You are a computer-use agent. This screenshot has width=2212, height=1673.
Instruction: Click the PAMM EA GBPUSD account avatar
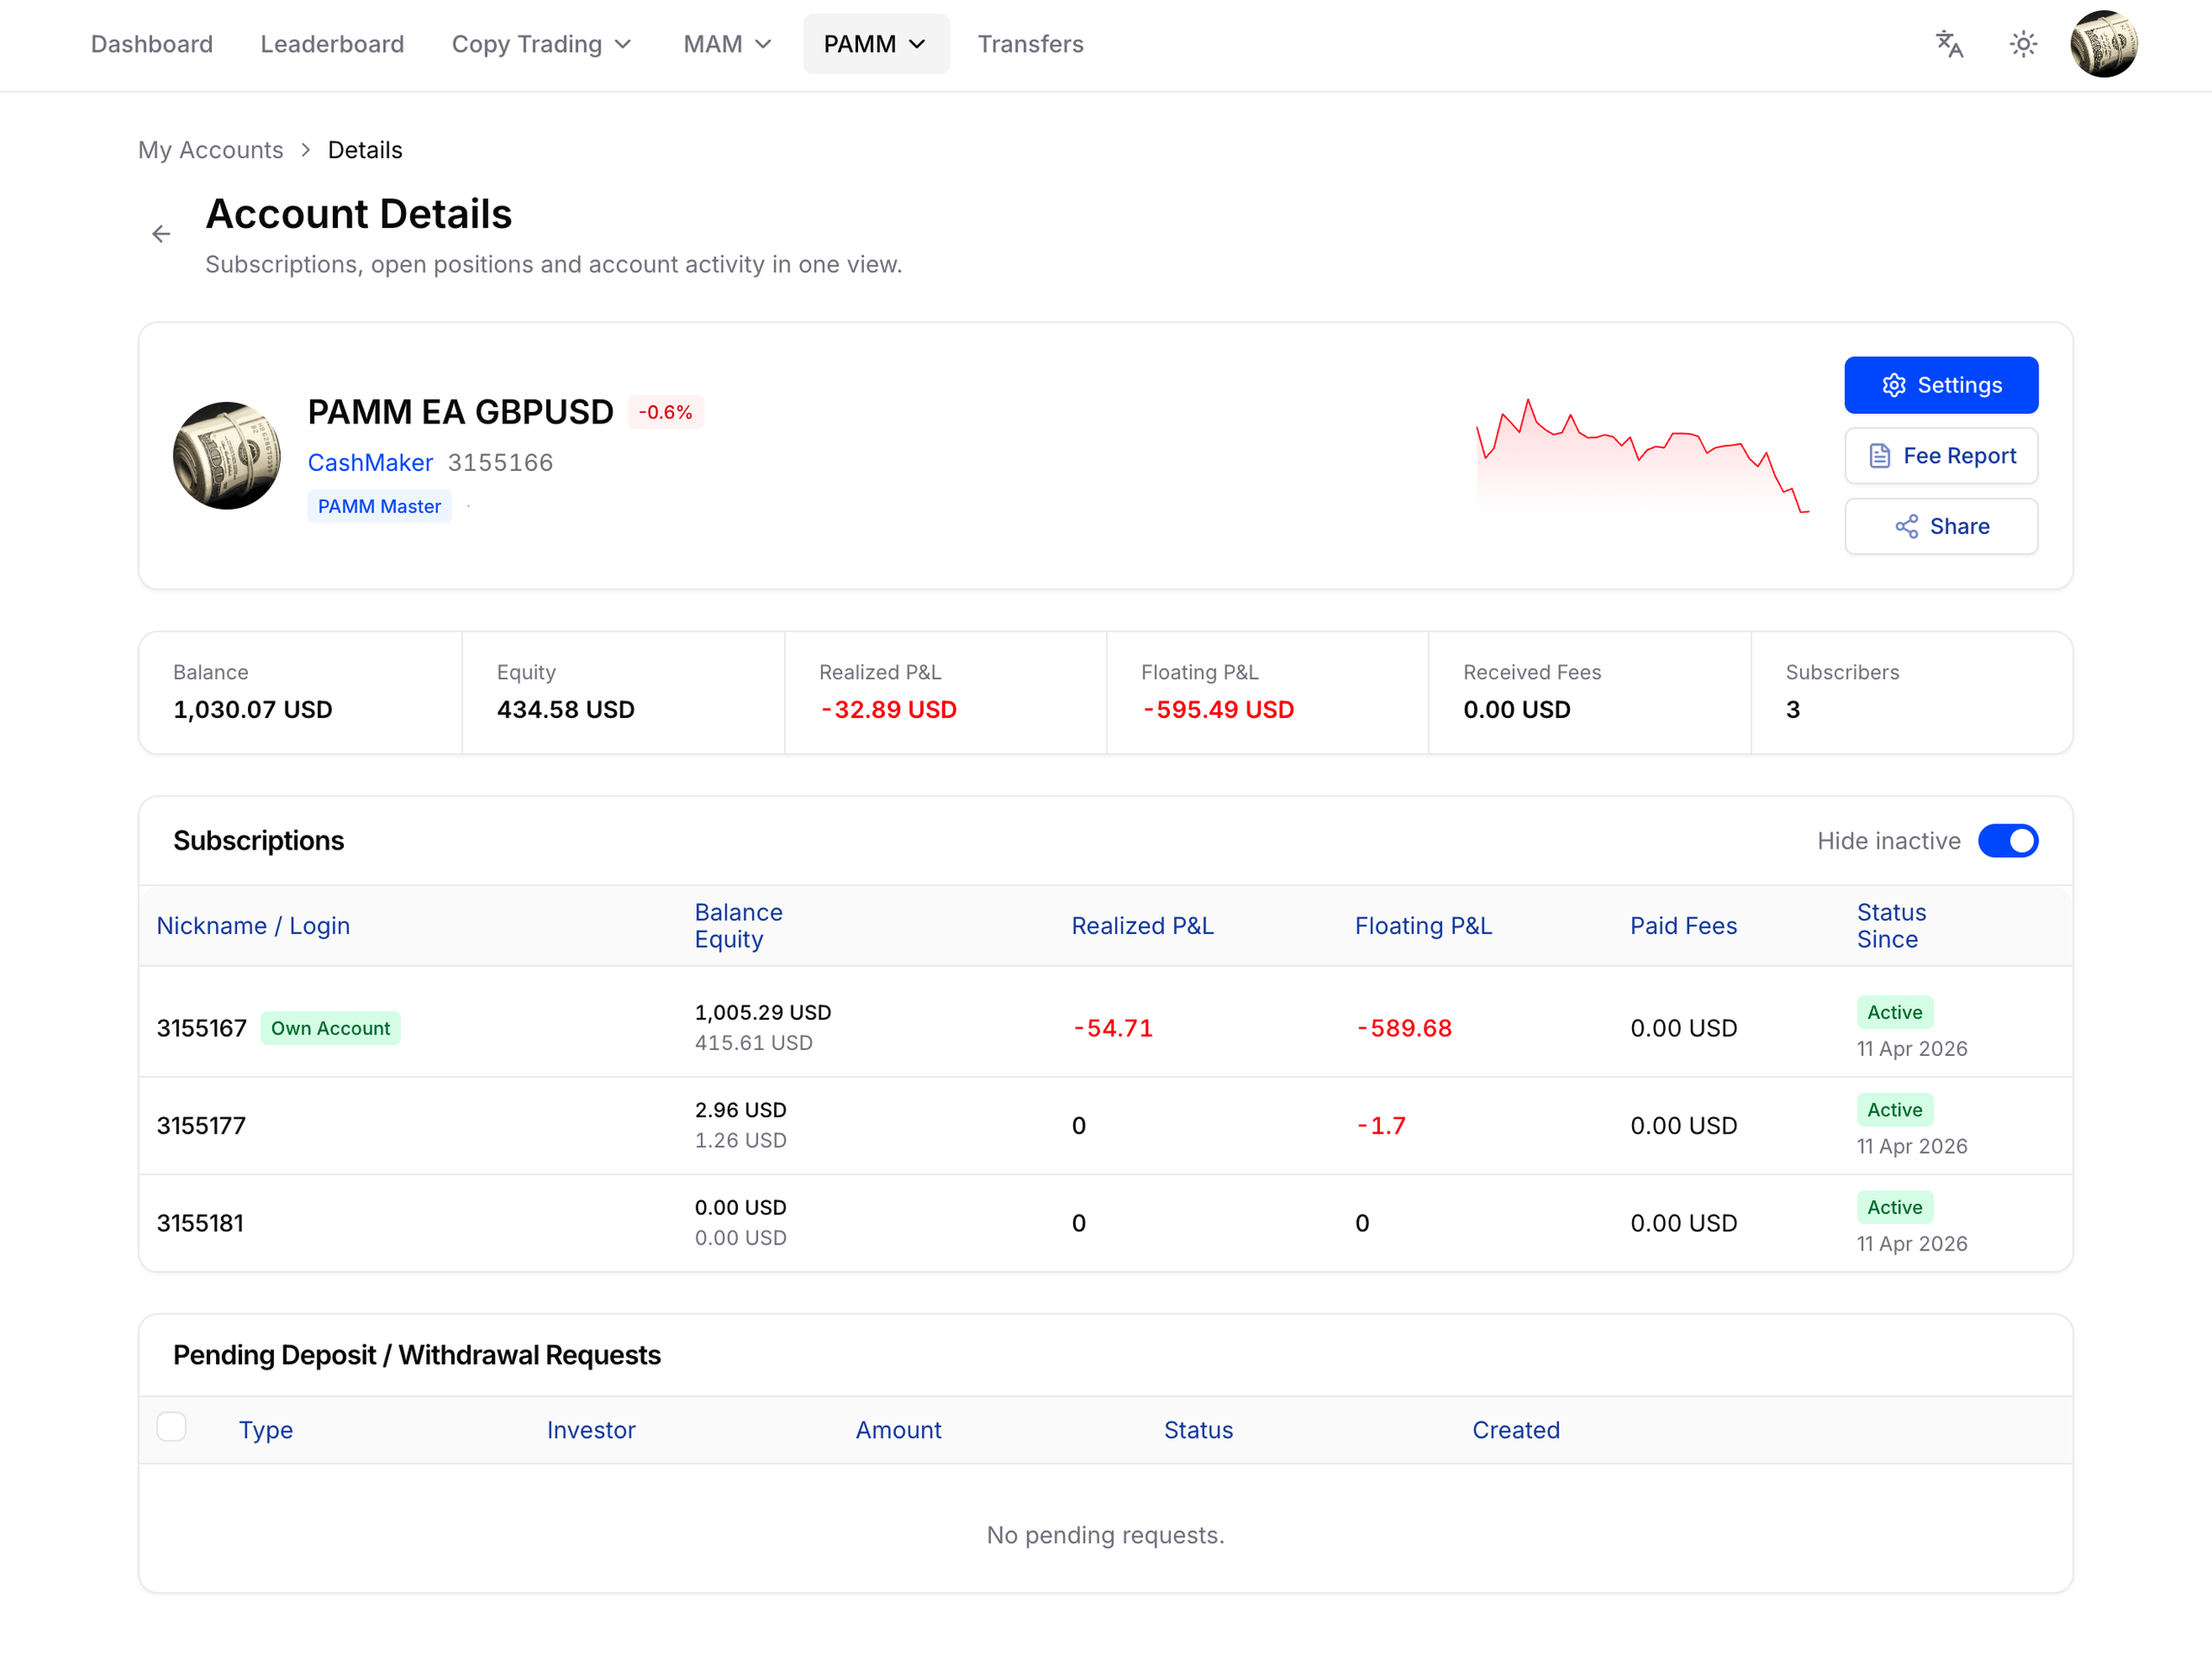pos(227,456)
